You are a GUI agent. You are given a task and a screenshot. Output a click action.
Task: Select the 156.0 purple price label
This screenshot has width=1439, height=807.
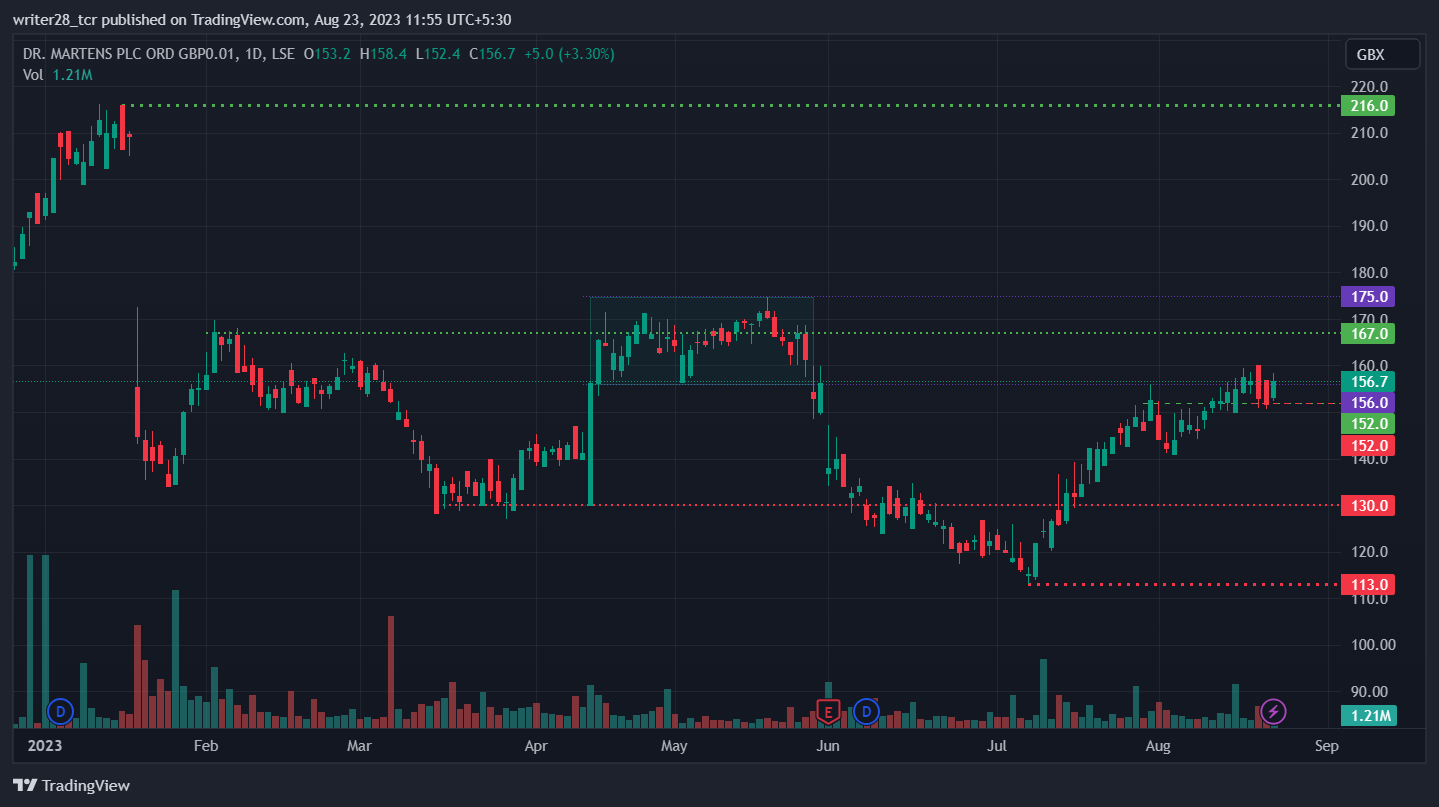pos(1369,403)
